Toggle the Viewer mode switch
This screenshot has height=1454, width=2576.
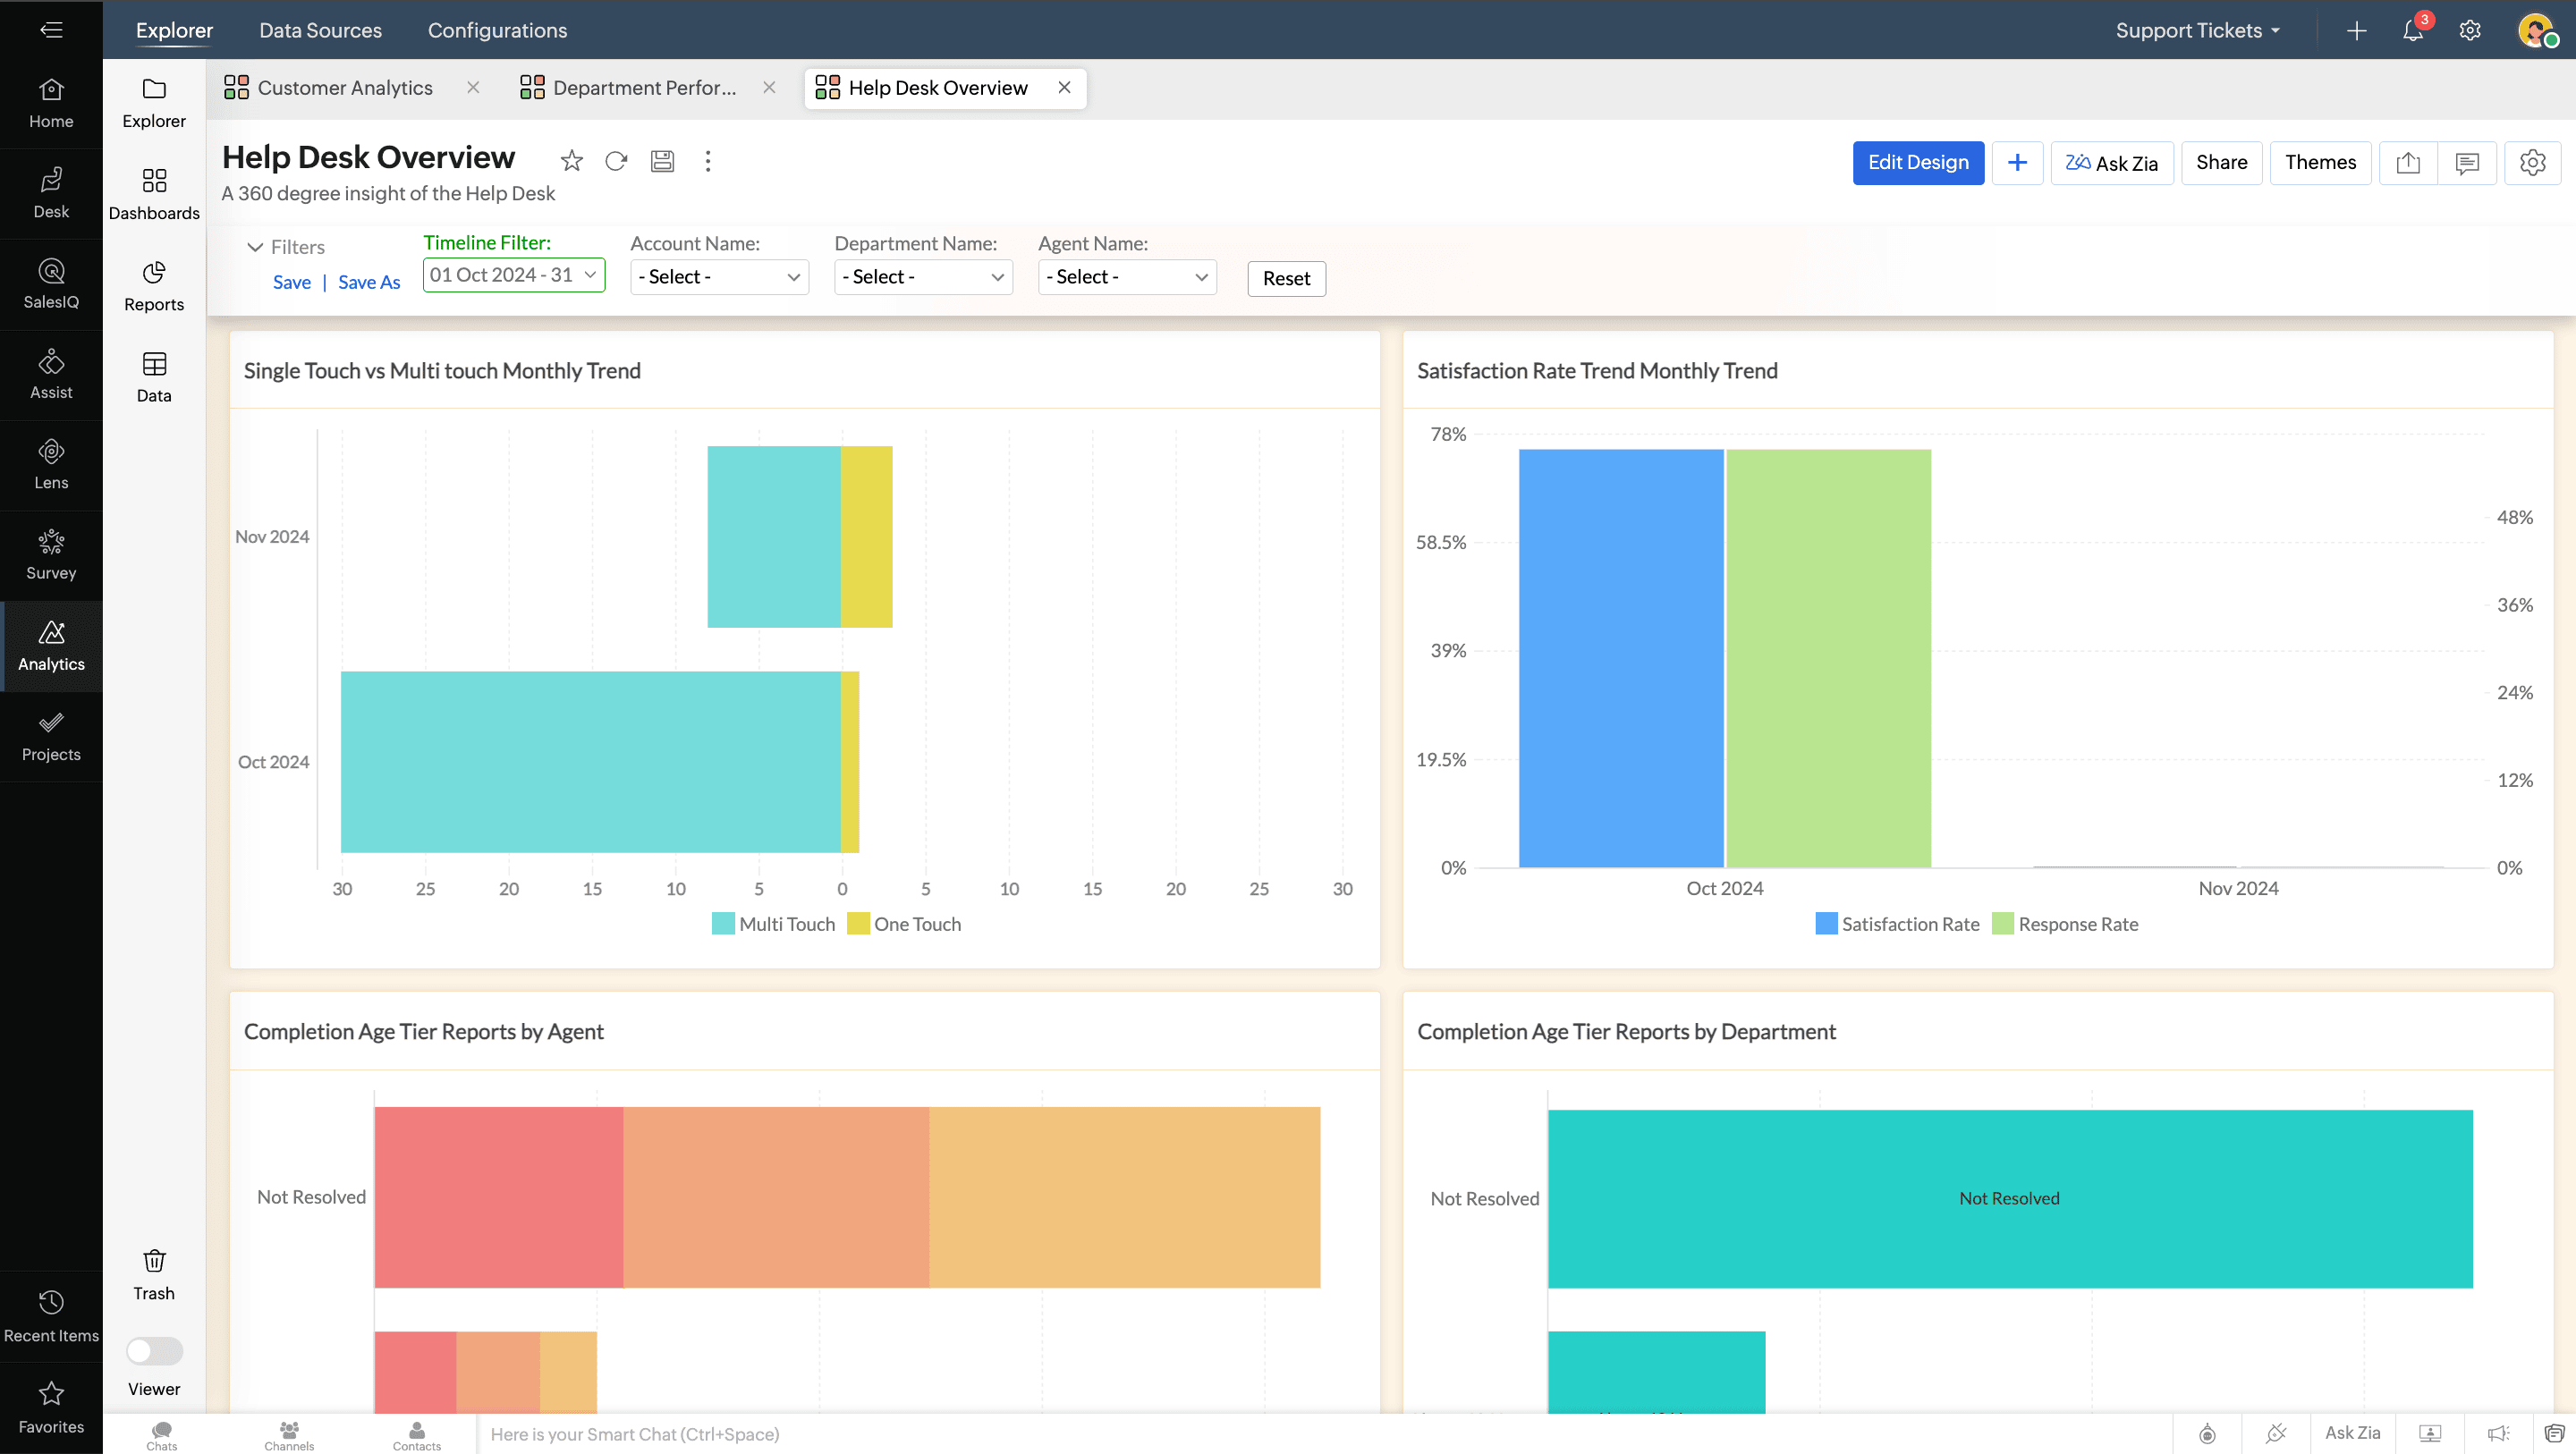(154, 1351)
